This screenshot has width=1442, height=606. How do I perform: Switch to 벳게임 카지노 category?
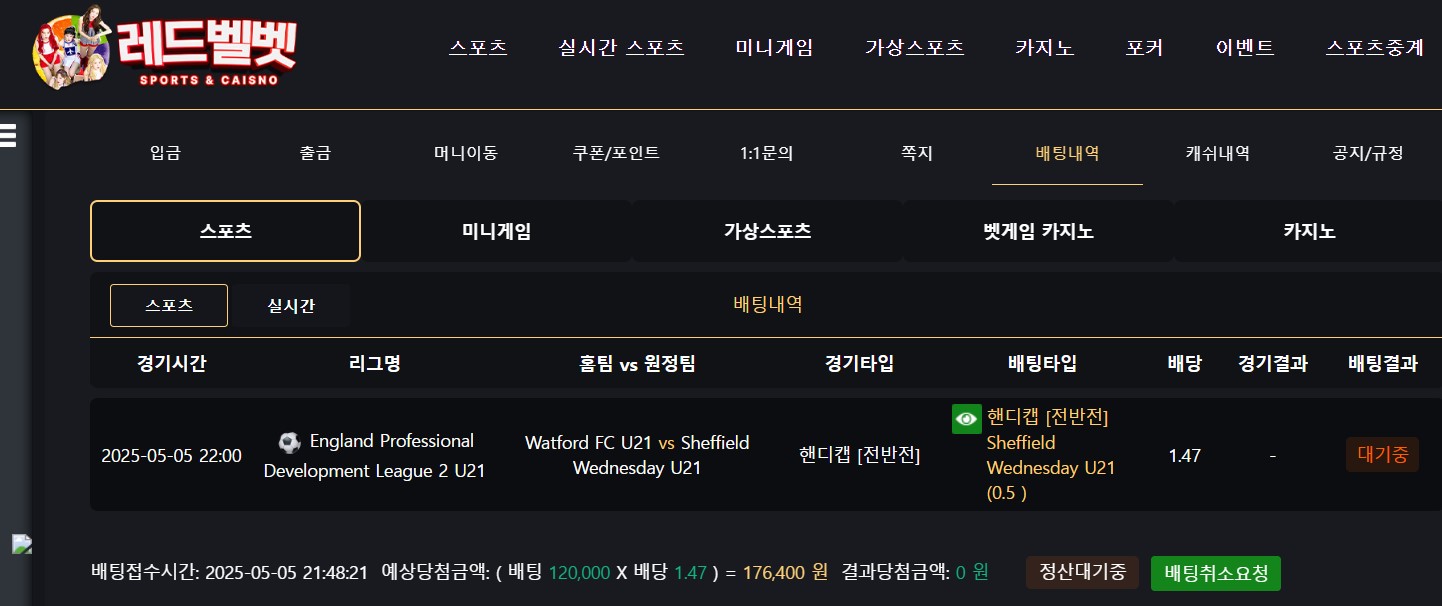1038,231
